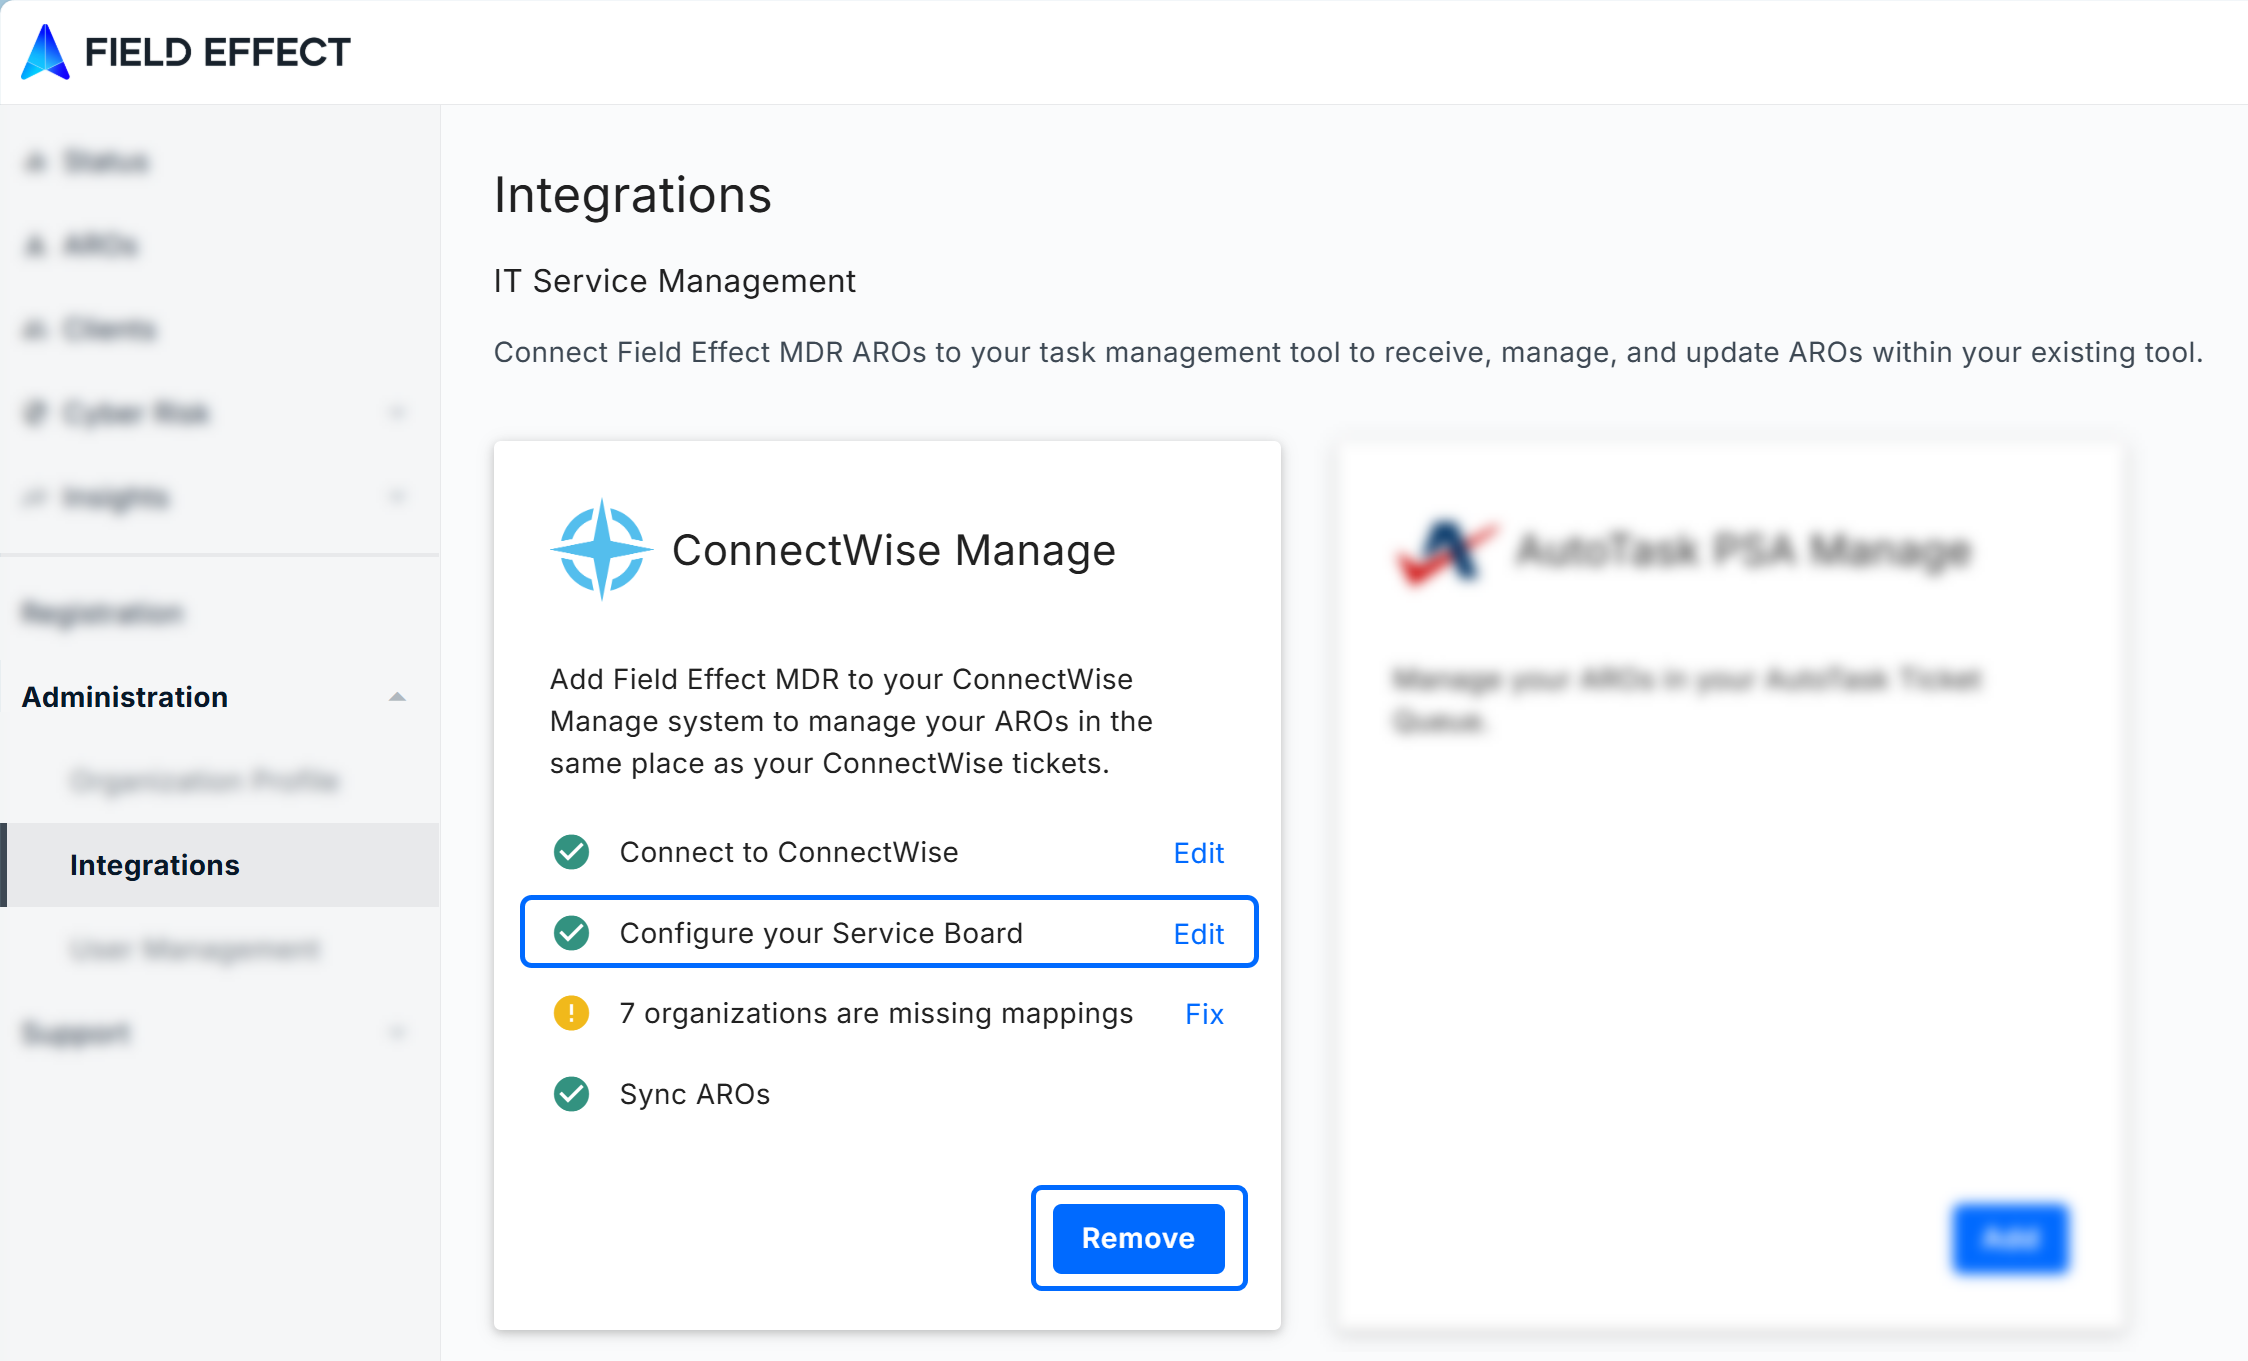Click yellow warning icon for missing mappings

click(571, 1013)
